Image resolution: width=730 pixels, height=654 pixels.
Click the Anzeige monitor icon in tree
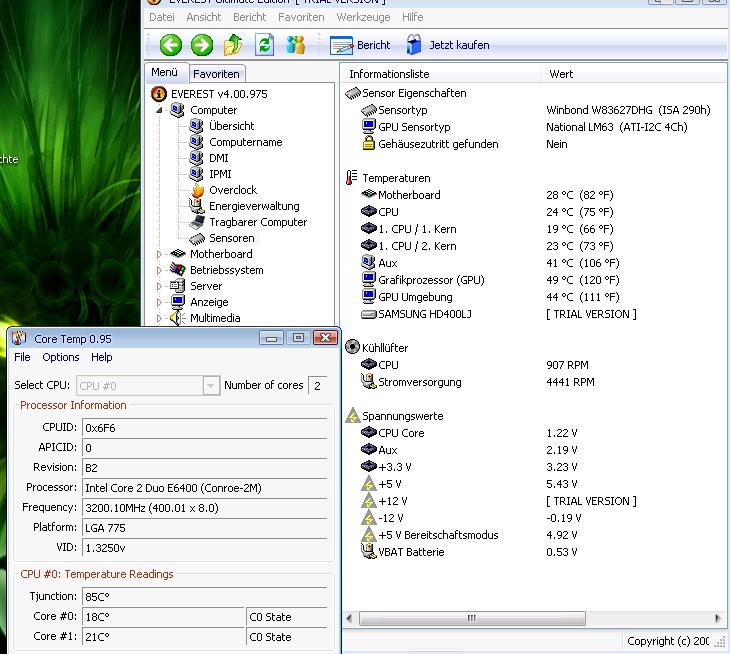pos(177,302)
